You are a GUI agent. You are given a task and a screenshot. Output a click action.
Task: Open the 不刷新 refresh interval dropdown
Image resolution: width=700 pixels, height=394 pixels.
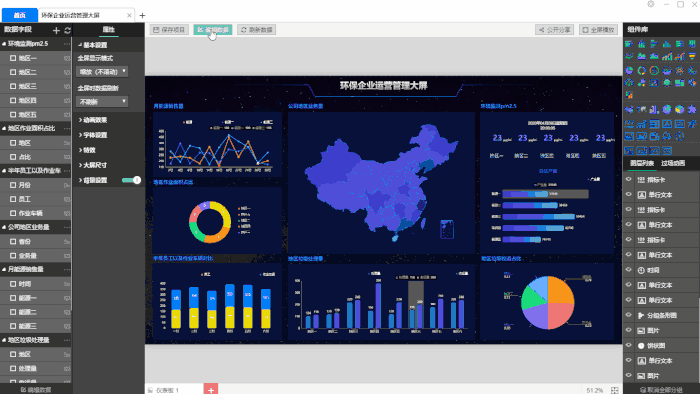102,102
